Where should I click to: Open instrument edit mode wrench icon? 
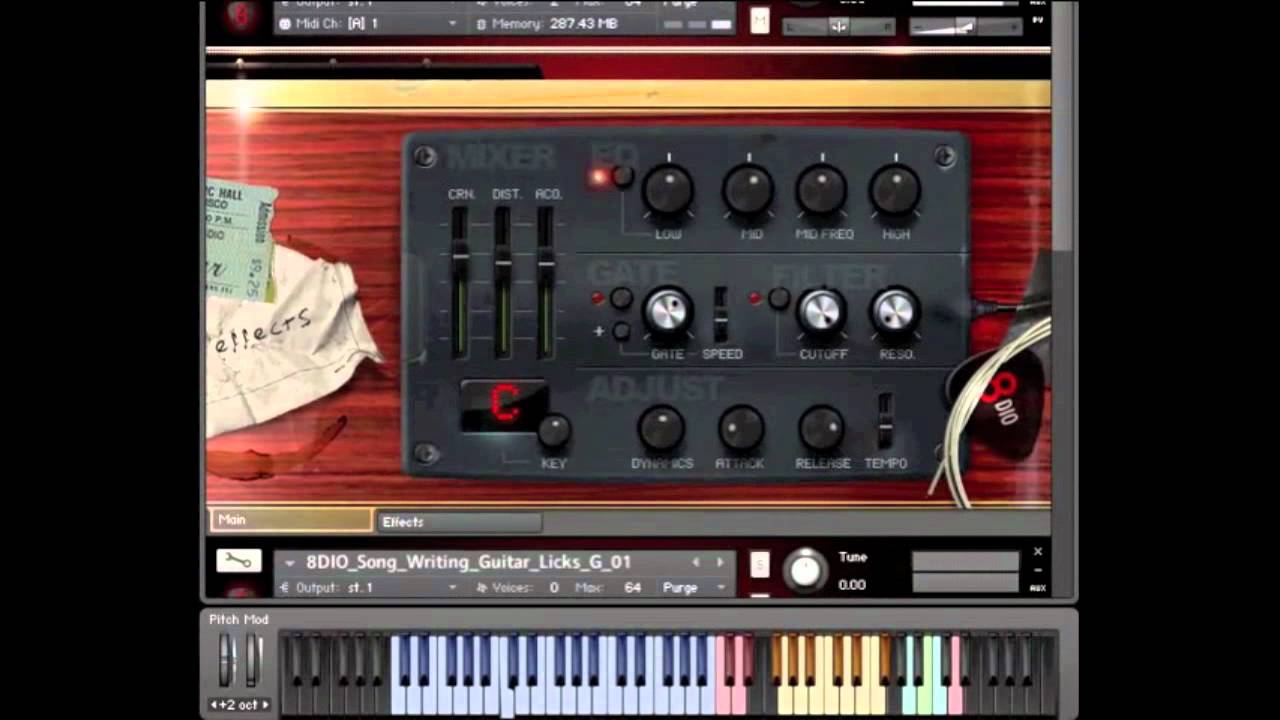pyautogui.click(x=238, y=561)
